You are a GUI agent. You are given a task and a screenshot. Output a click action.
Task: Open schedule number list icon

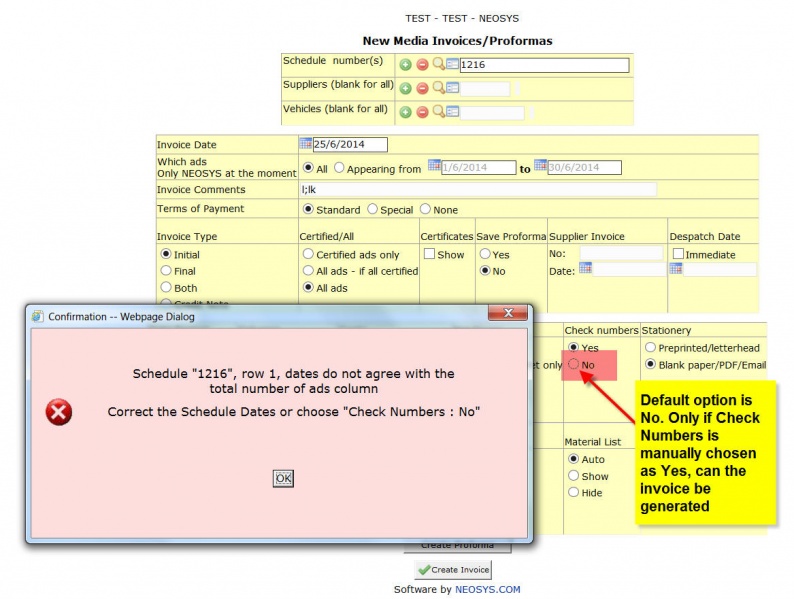pyautogui.click(x=452, y=64)
